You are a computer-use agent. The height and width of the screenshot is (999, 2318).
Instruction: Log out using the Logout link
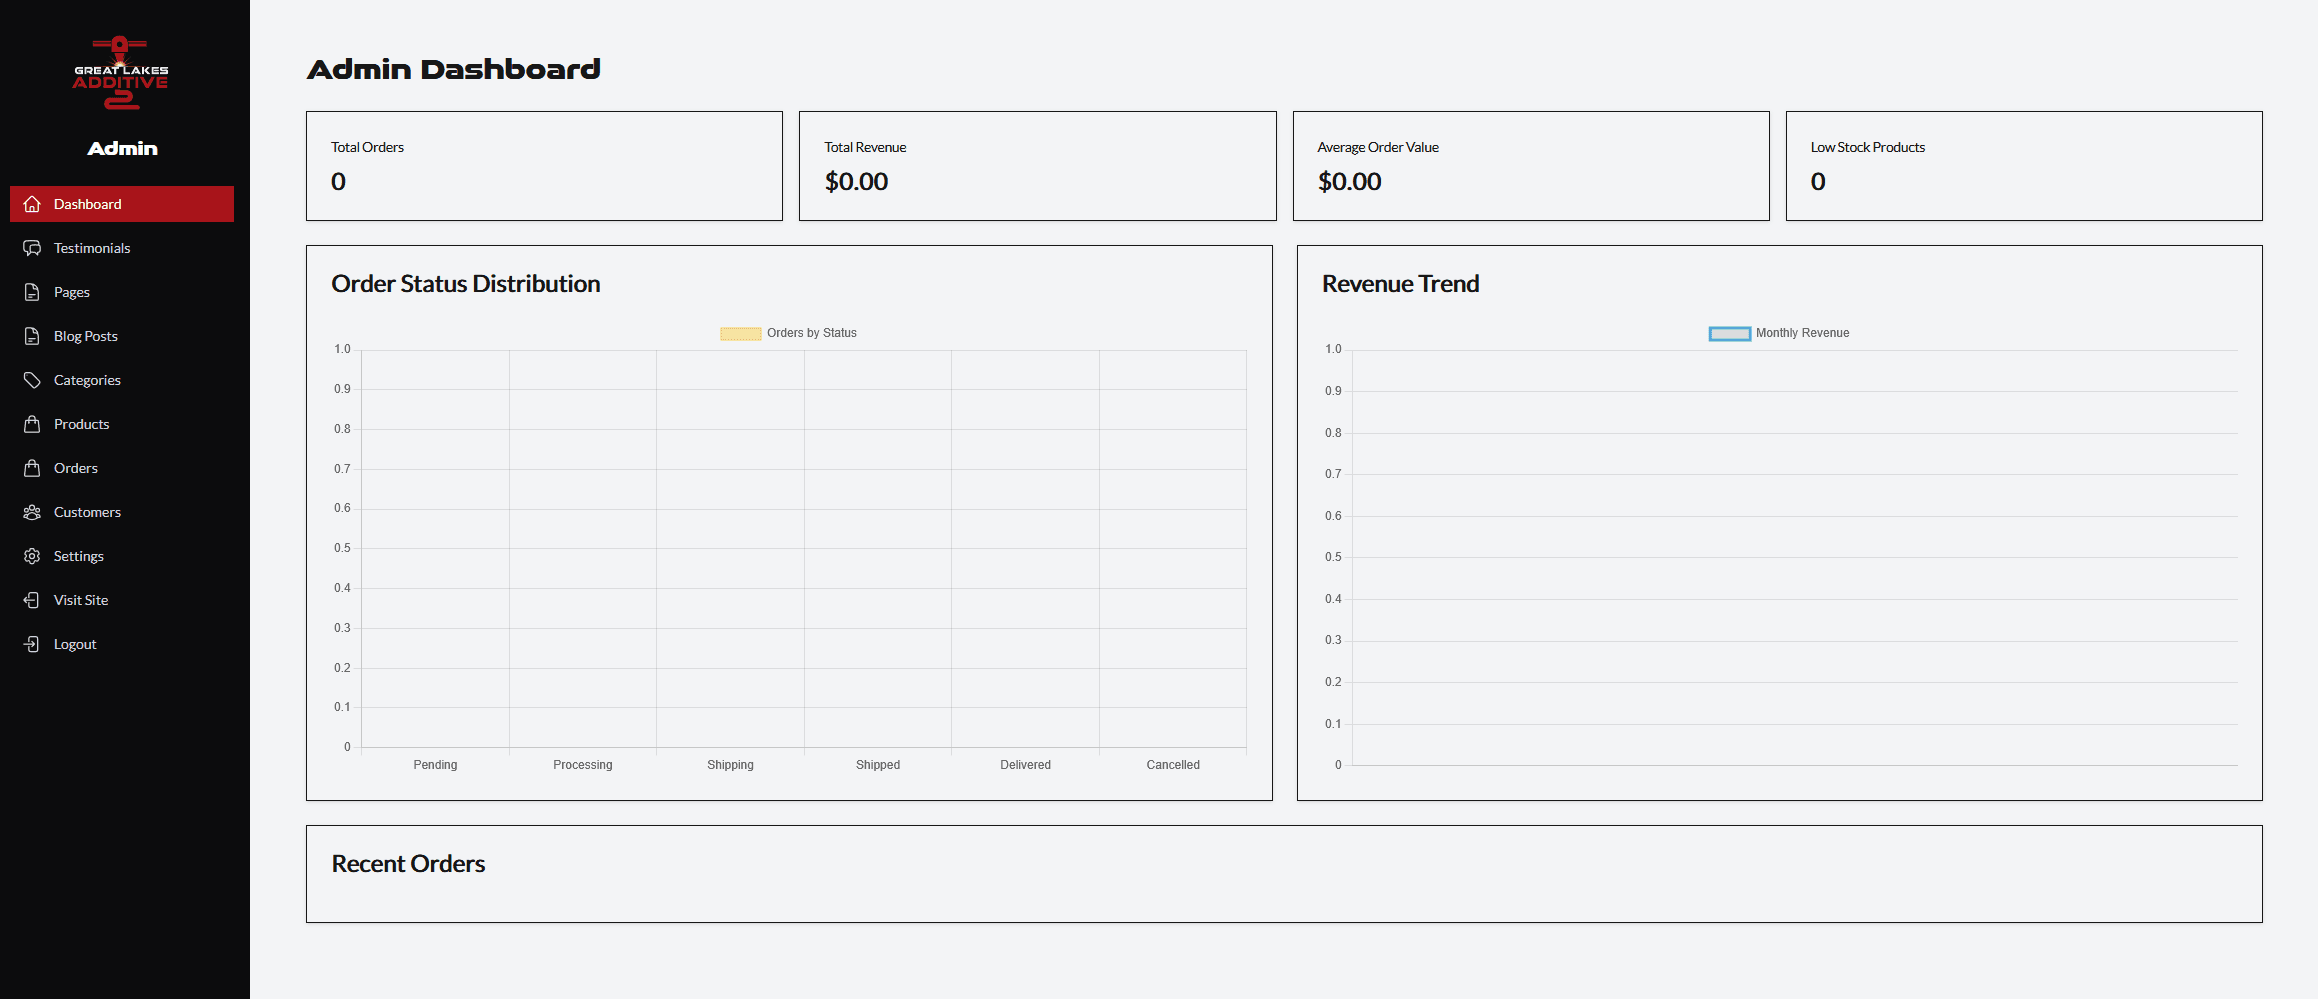click(122, 644)
